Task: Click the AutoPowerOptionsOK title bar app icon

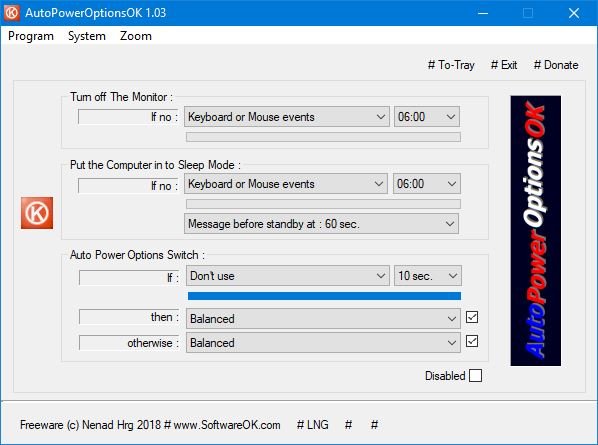Action: pyautogui.click(x=12, y=13)
